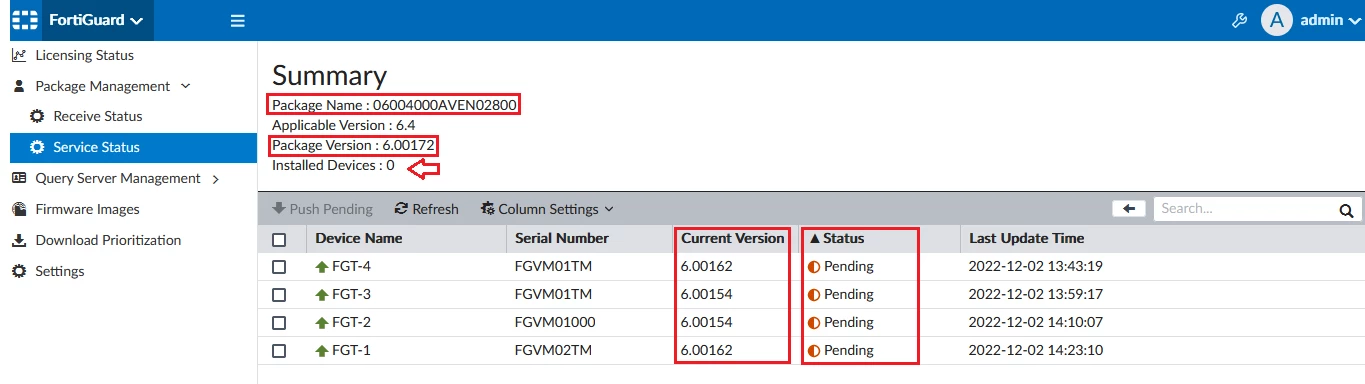This screenshot has width=1365, height=384.
Task: Click the Pending status icon for FGT-2
Action: (814, 323)
